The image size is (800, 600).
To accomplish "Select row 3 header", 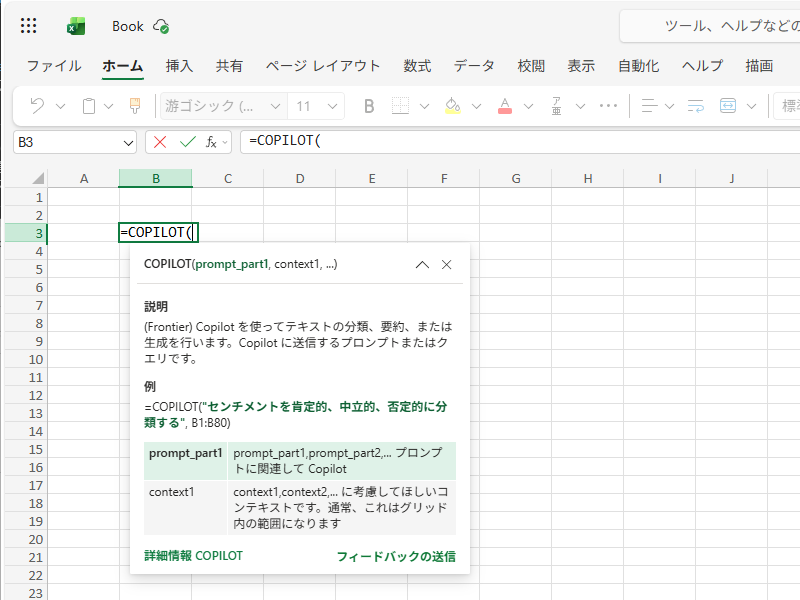I will tap(26, 233).
